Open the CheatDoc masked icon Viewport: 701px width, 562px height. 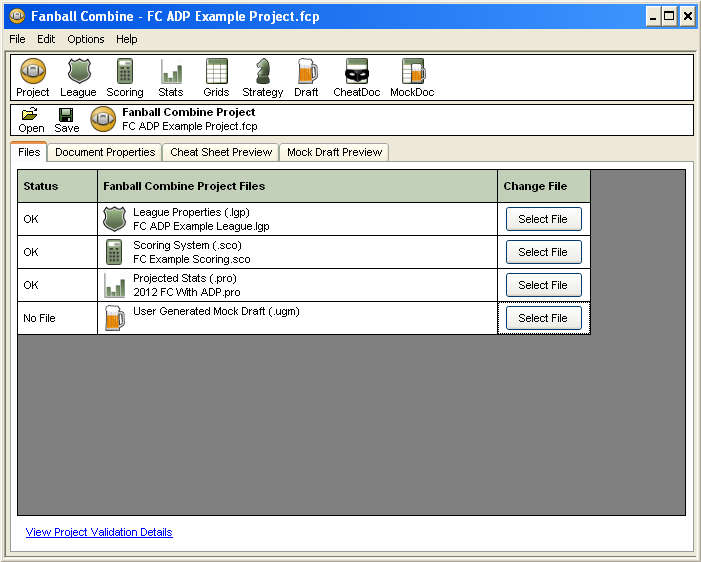[356, 77]
